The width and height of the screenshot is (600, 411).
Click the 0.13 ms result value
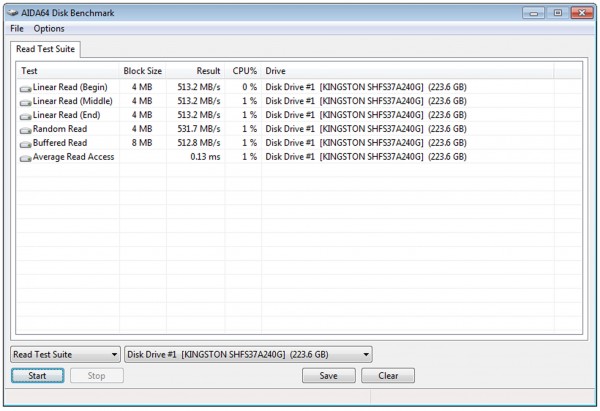pyautogui.click(x=205, y=157)
